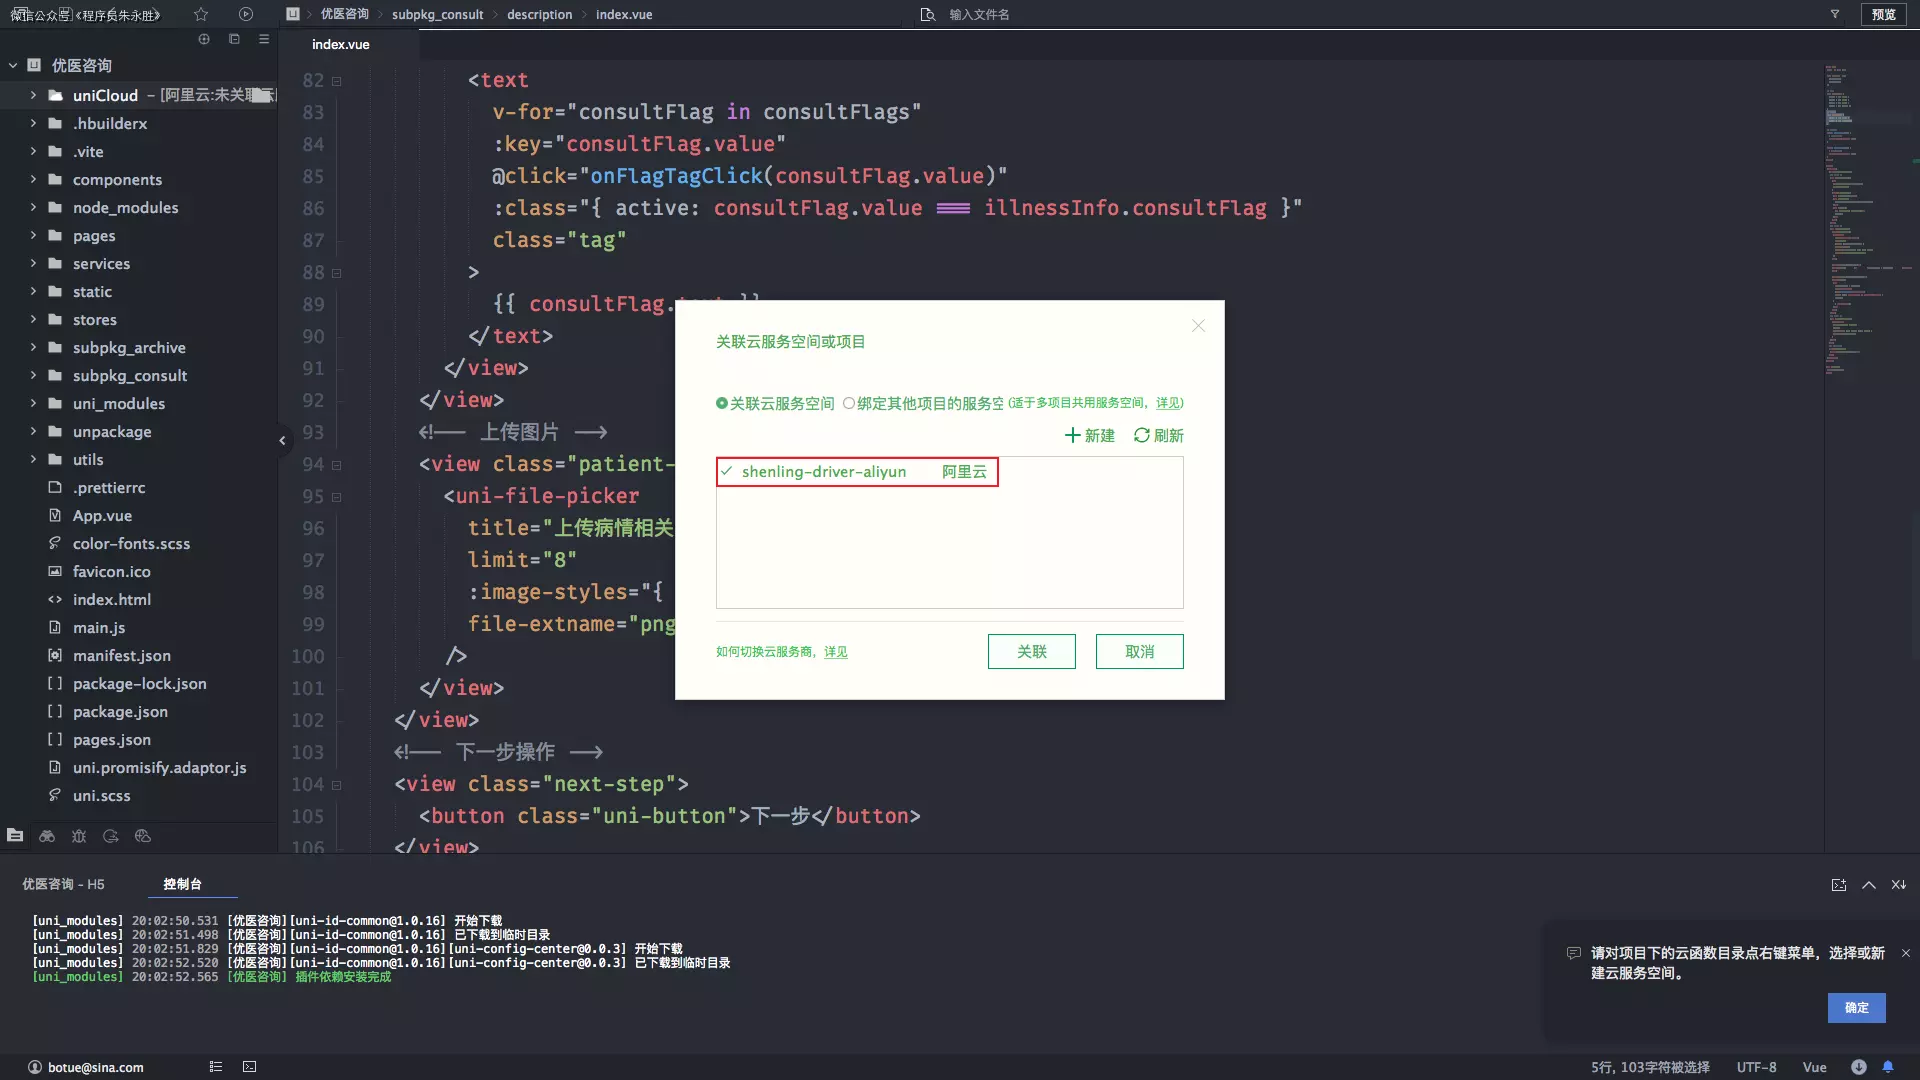Click the 新建 plus icon in dialog
Image resolution: width=1920 pixels, height=1080 pixels.
coord(1072,435)
